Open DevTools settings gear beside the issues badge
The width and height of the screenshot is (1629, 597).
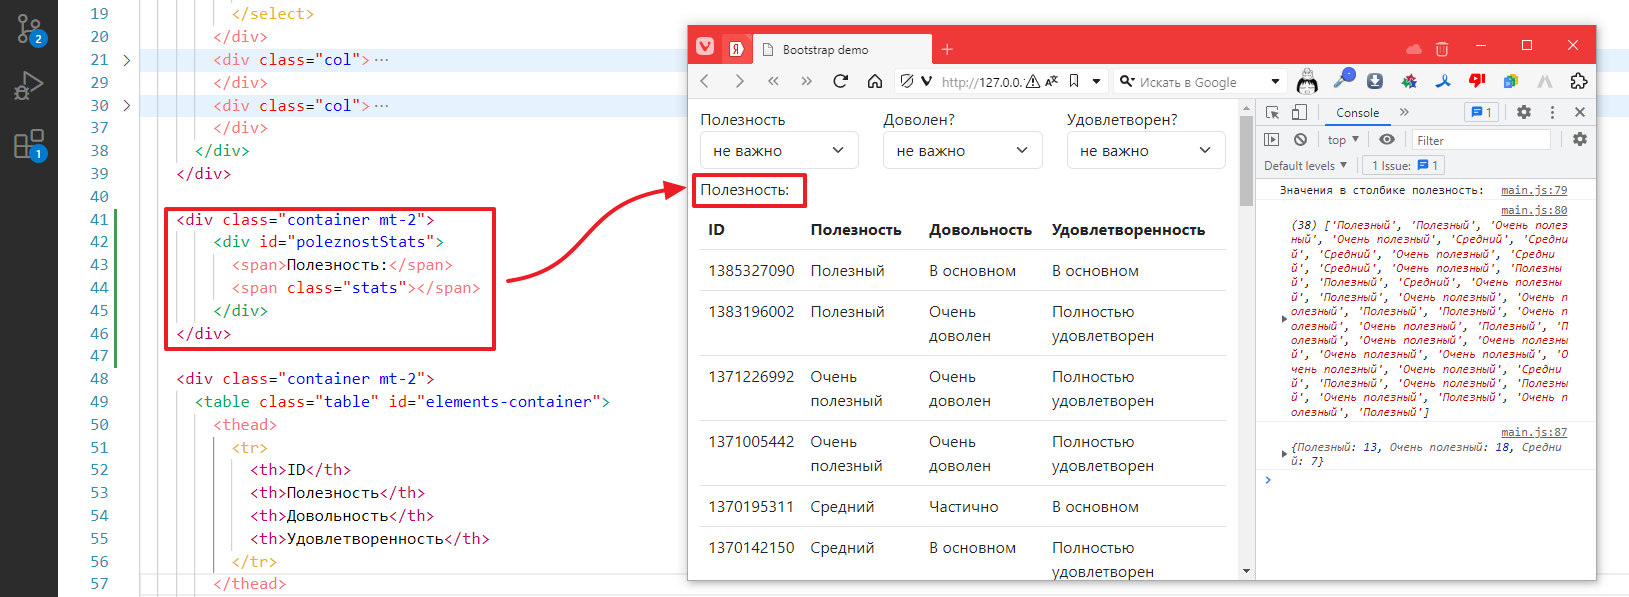point(1523,112)
